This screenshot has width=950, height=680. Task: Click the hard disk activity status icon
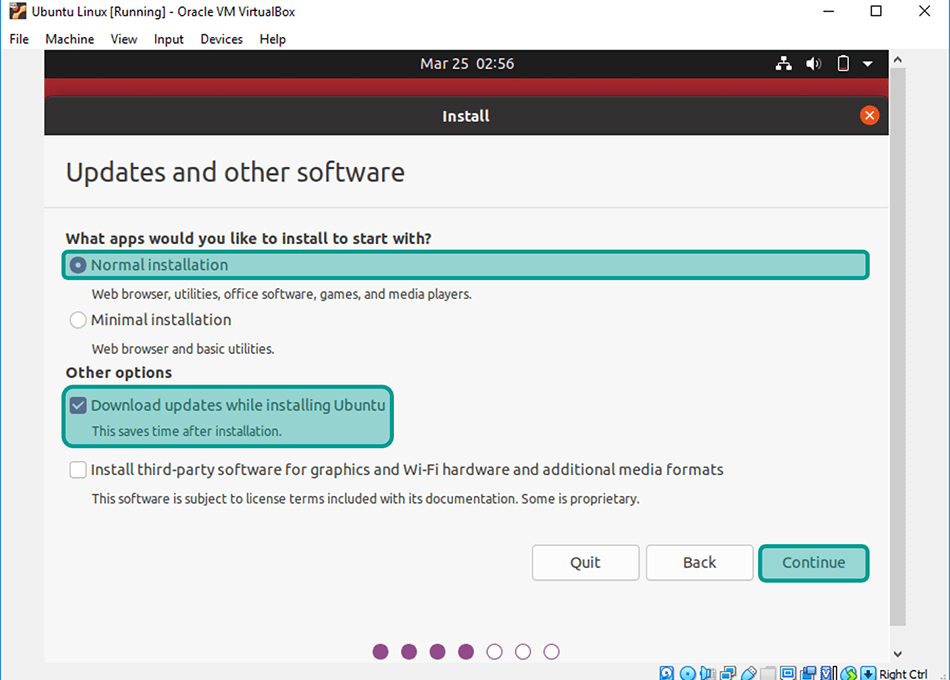click(x=666, y=673)
